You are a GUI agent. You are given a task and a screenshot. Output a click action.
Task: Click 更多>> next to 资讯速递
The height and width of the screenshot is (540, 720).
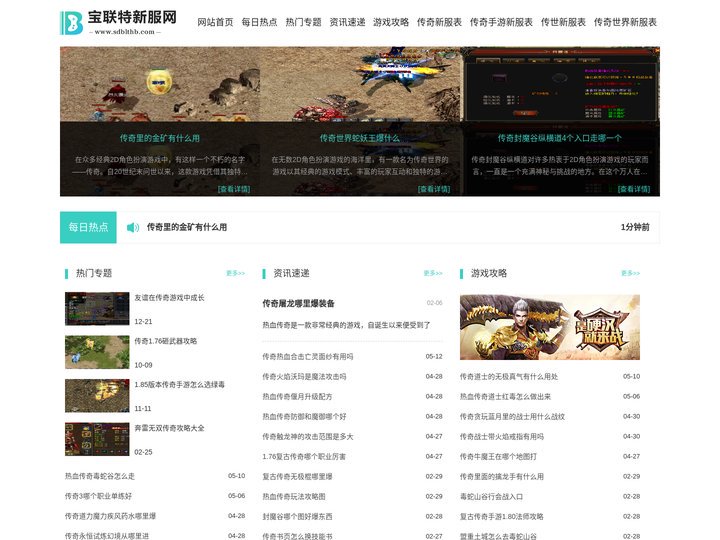pyautogui.click(x=433, y=273)
